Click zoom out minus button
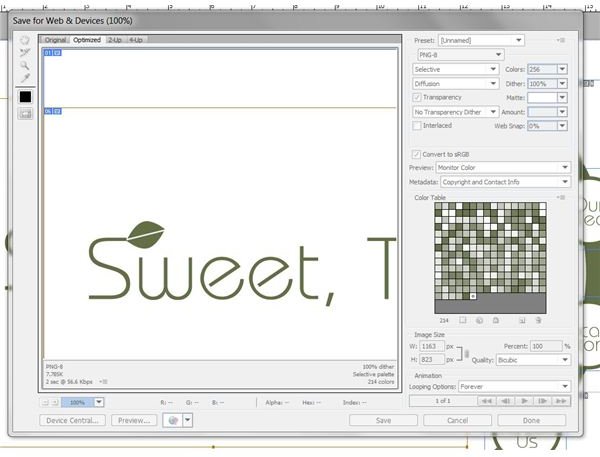The width and height of the screenshot is (600, 457). point(45,402)
